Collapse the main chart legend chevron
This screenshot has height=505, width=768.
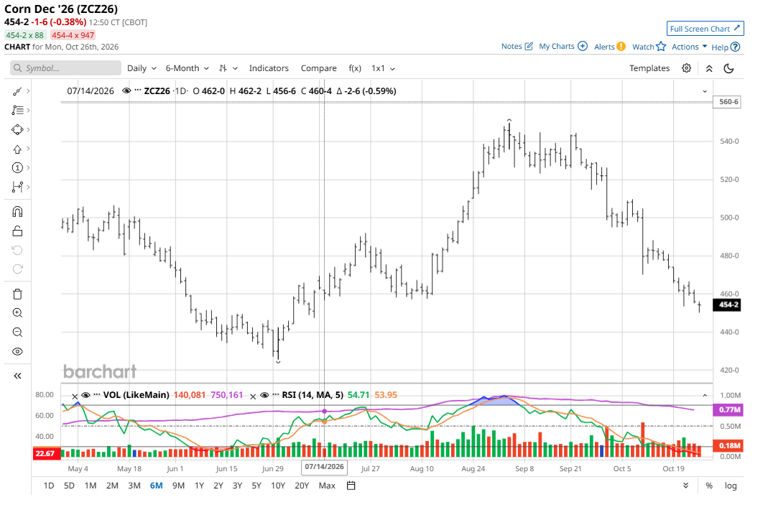704,91
